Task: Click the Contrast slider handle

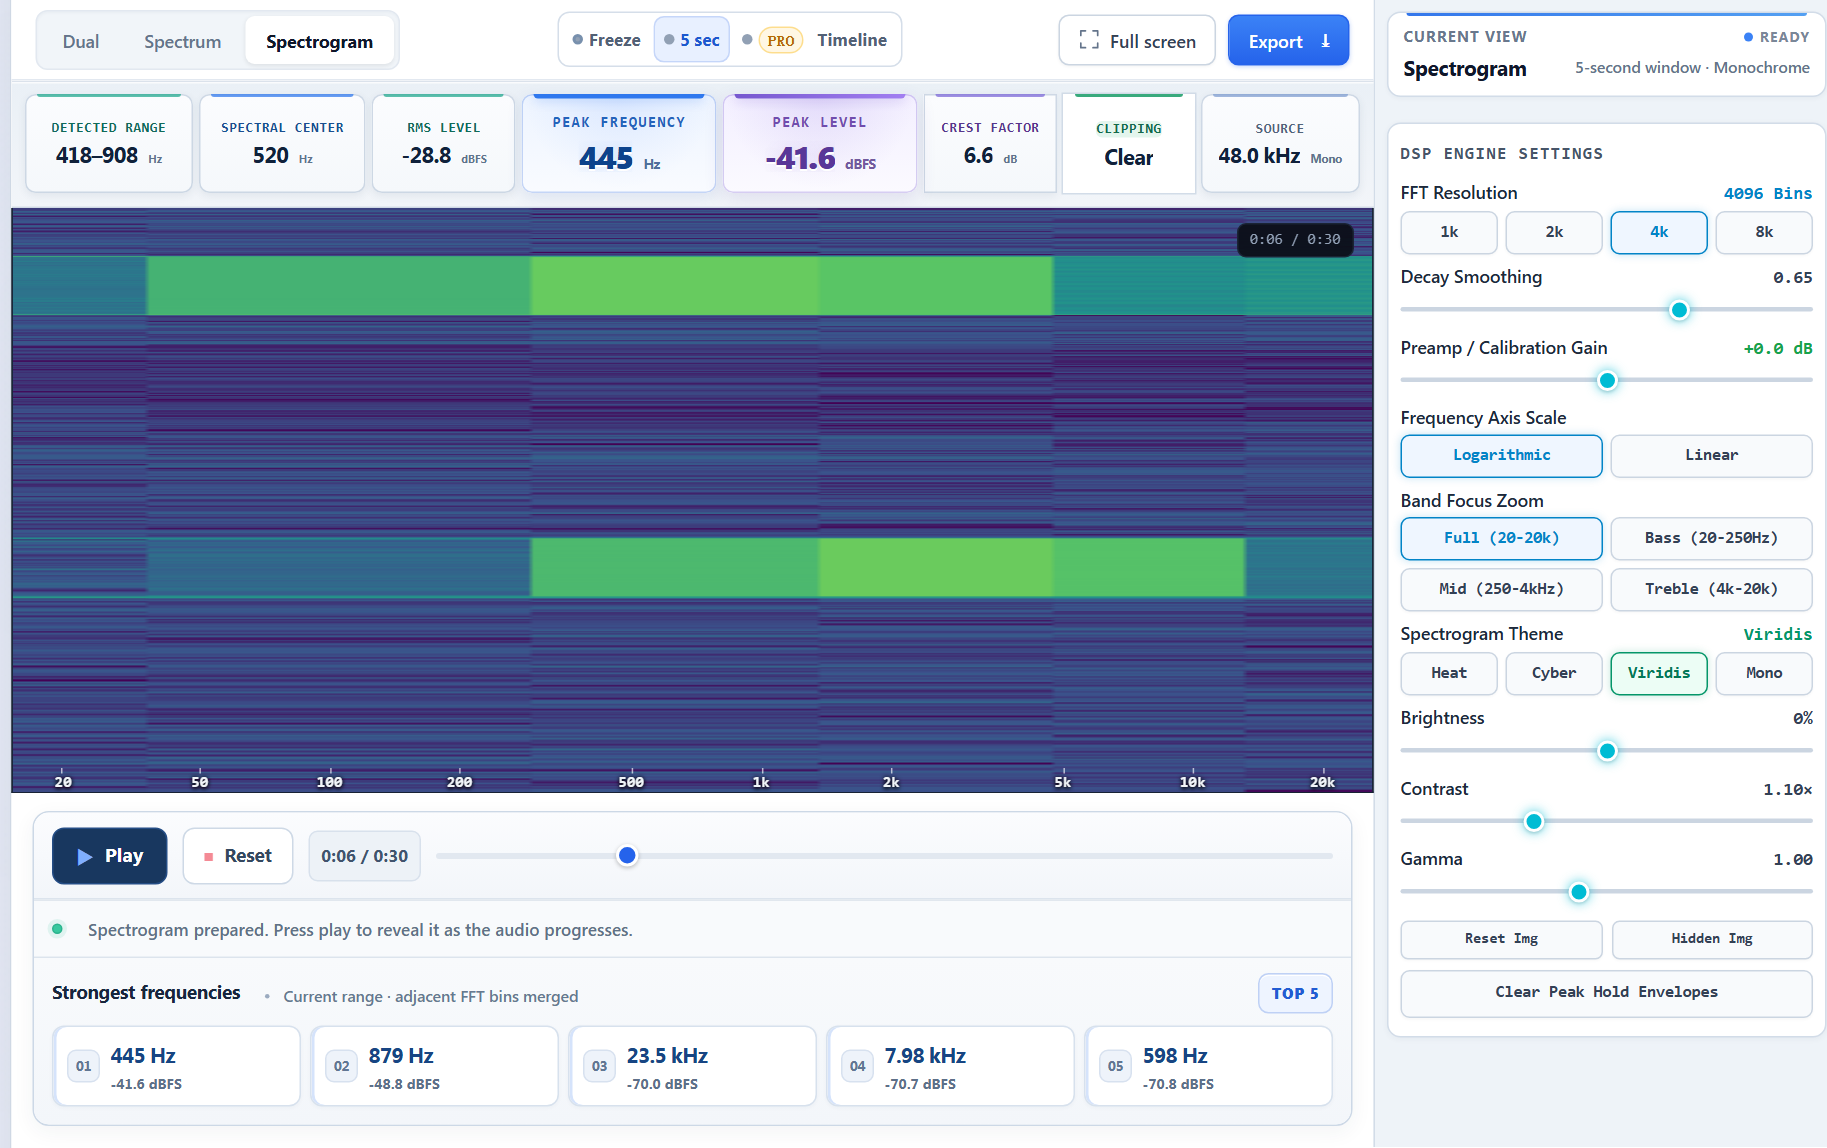Action: (1533, 822)
